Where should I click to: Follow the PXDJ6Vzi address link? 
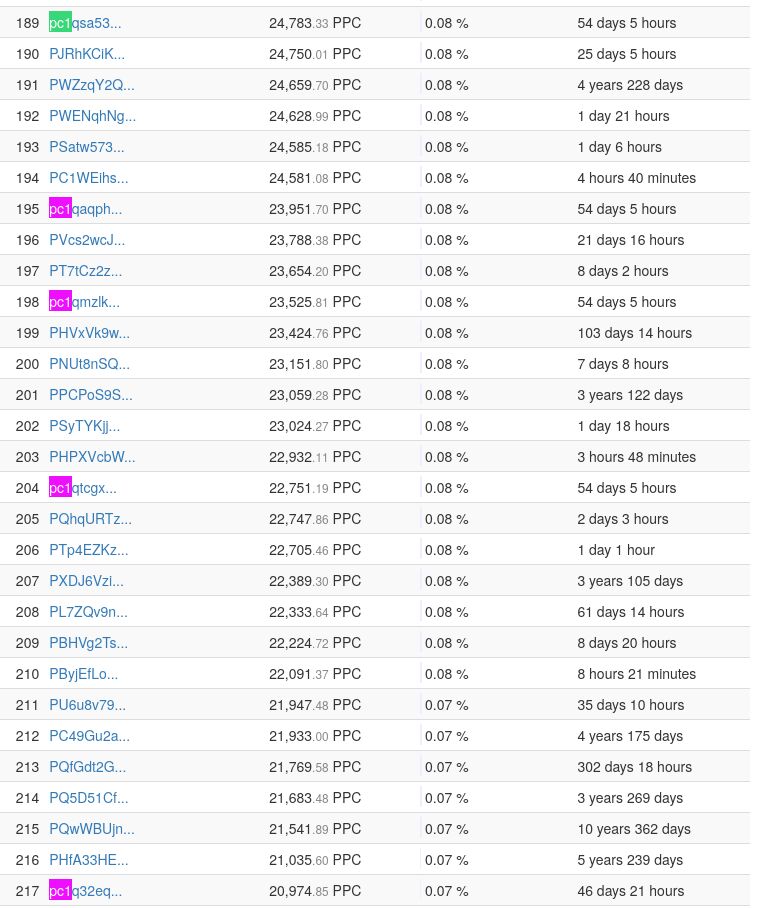pos(86,581)
